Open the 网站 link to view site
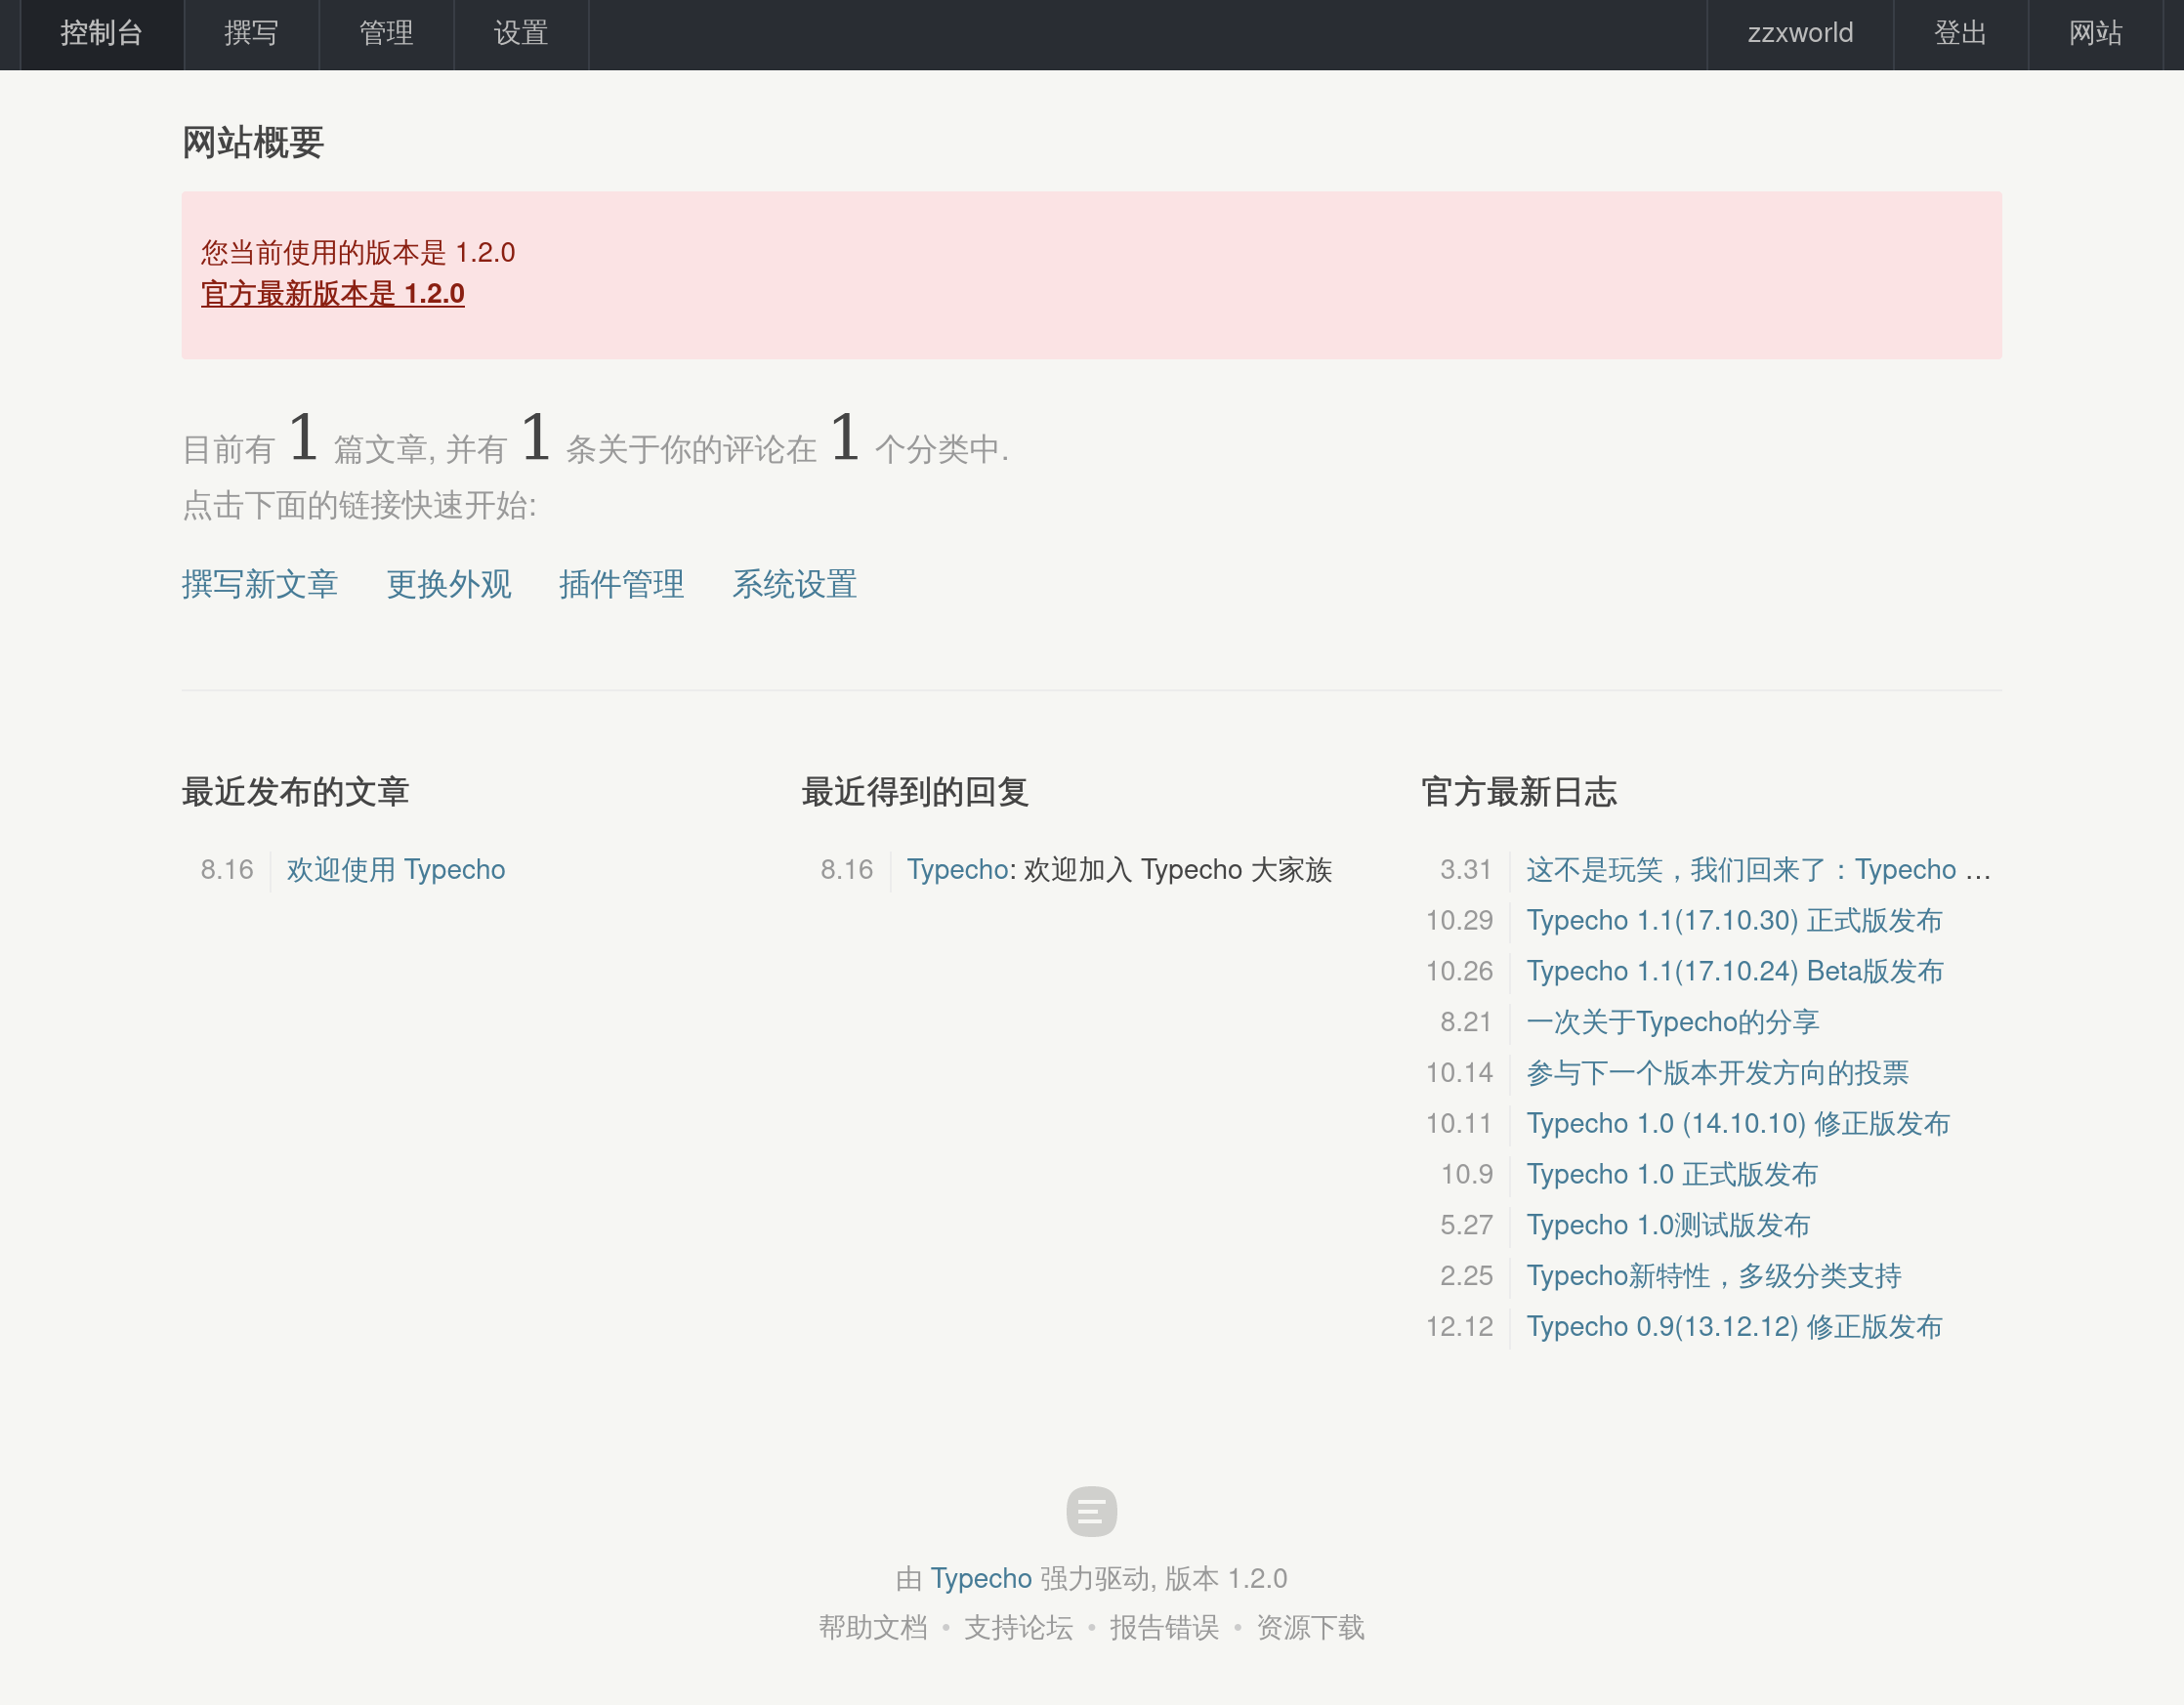This screenshot has height=1705, width=2184. tap(2094, 34)
